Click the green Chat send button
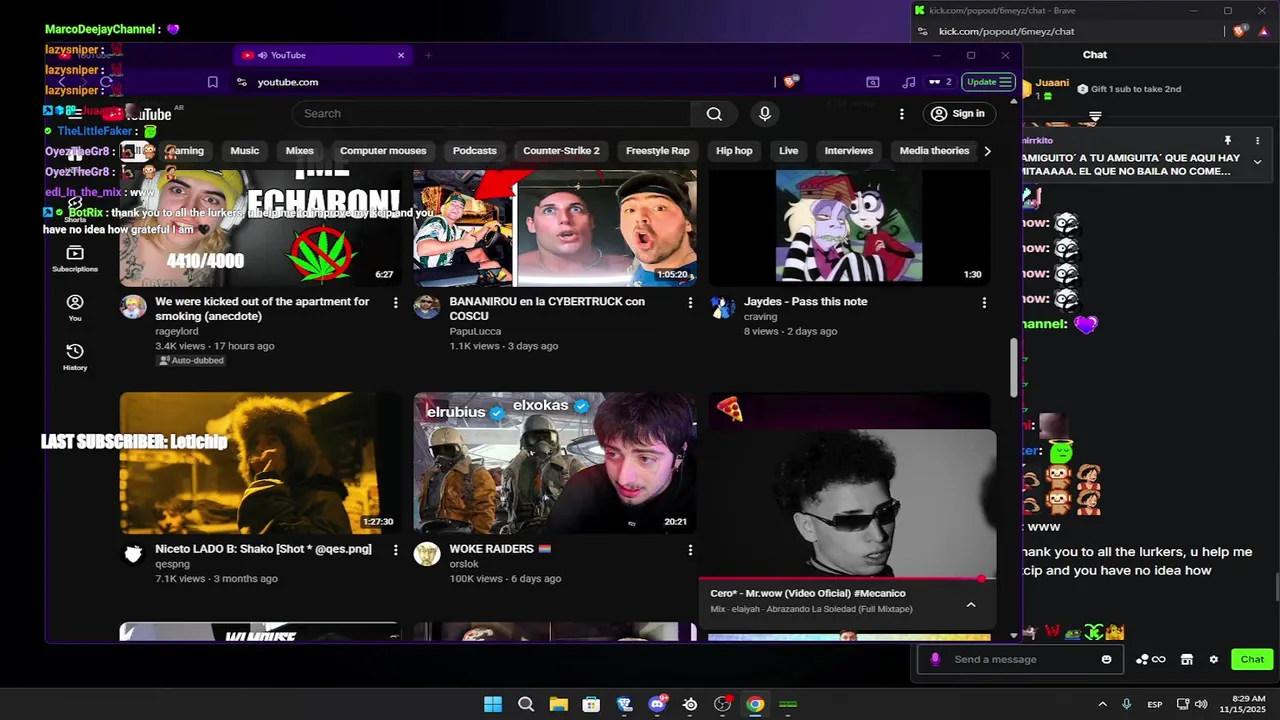The height and width of the screenshot is (720, 1280). point(1252,659)
